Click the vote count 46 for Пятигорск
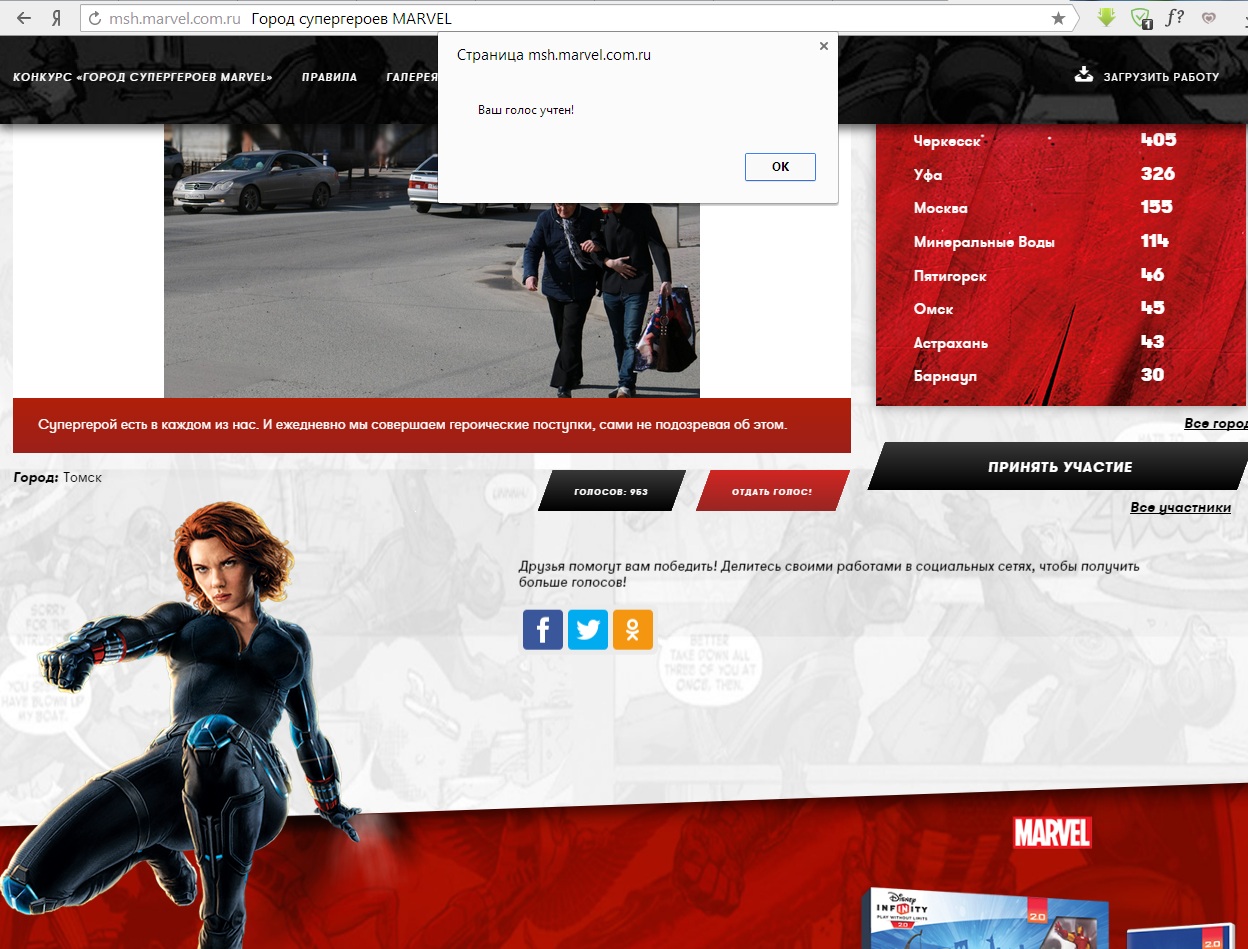 point(1153,274)
